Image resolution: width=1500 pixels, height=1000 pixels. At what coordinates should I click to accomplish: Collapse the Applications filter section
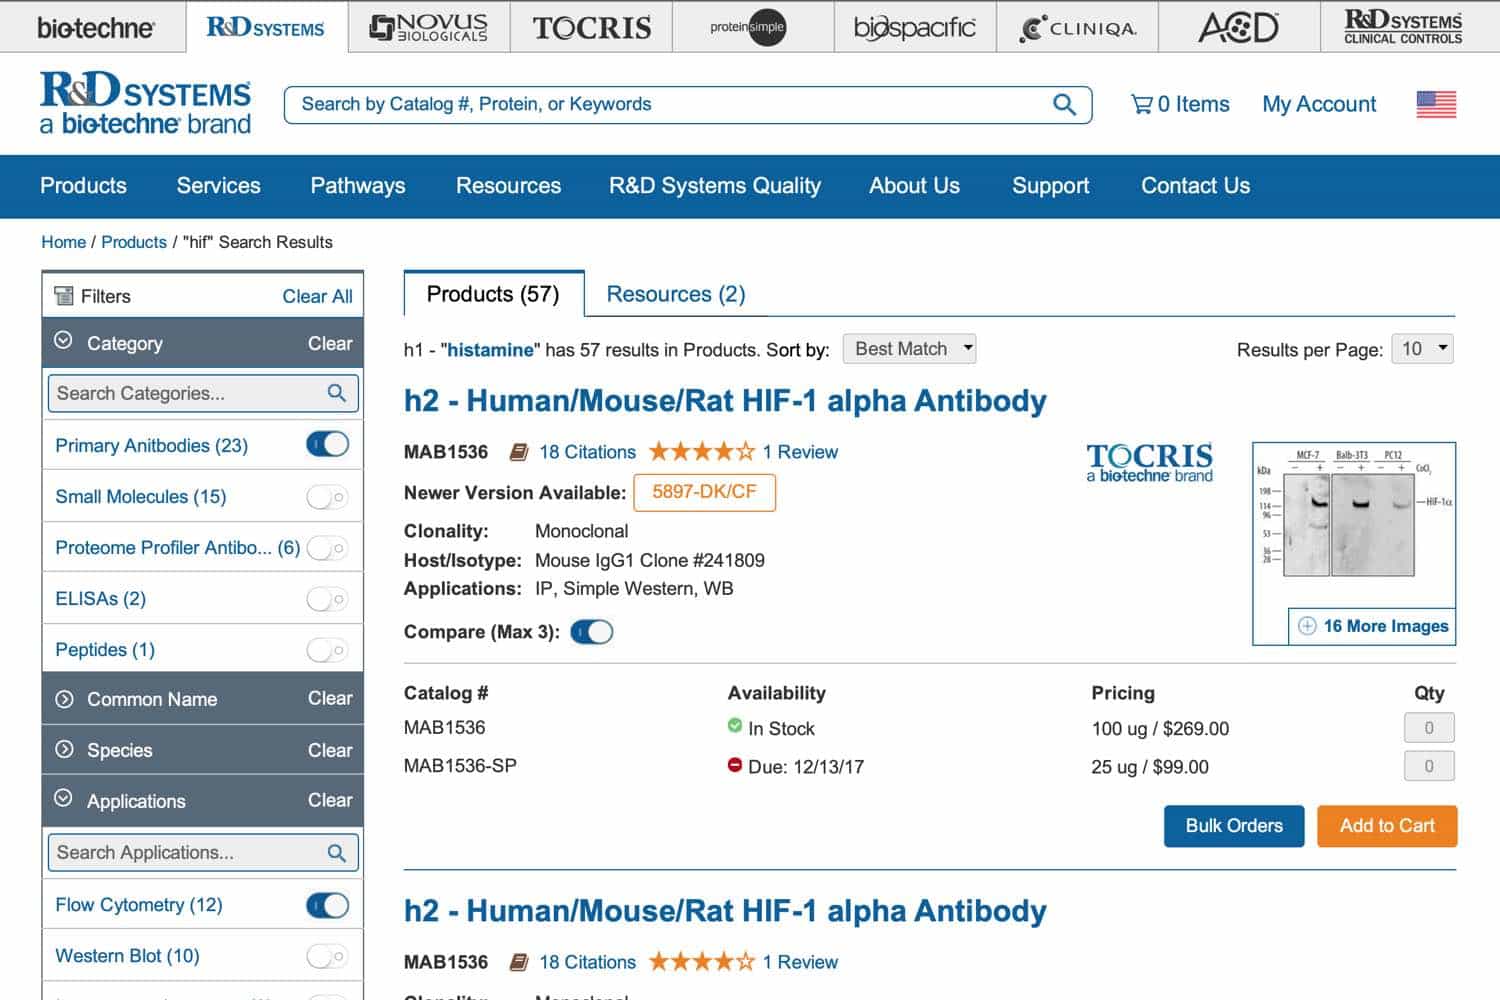point(63,798)
